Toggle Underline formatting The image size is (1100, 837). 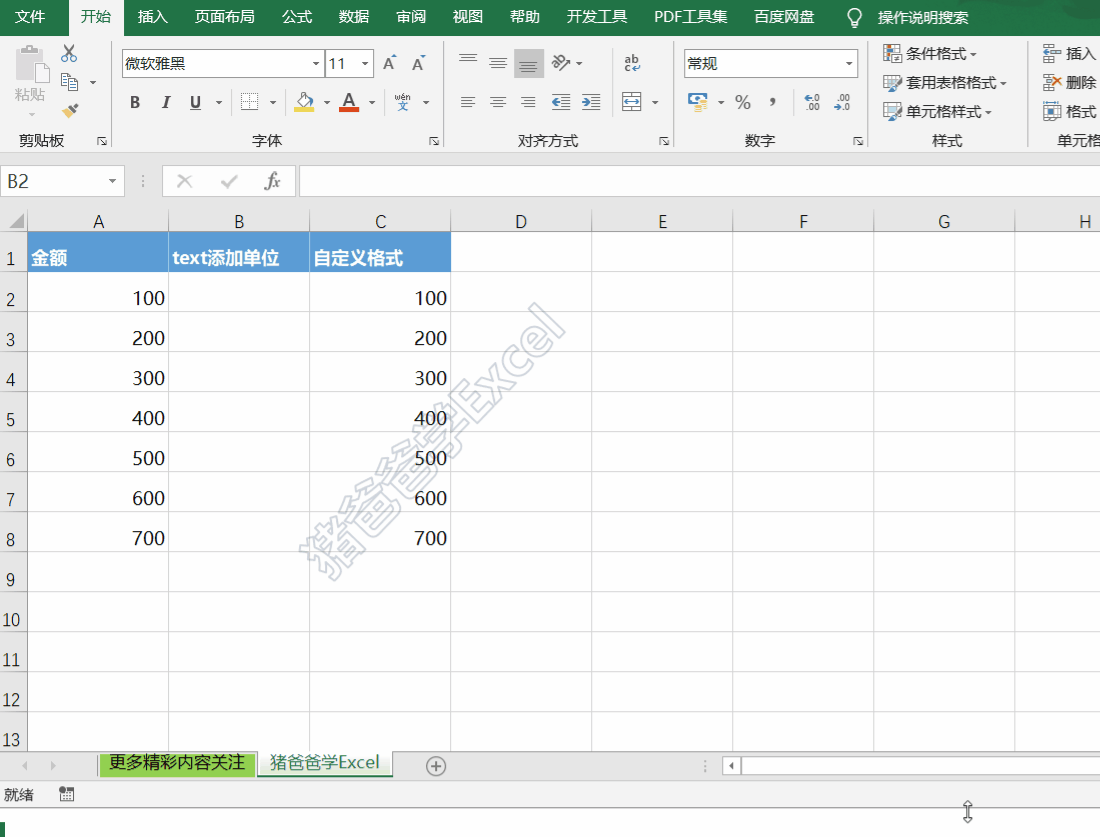196,102
